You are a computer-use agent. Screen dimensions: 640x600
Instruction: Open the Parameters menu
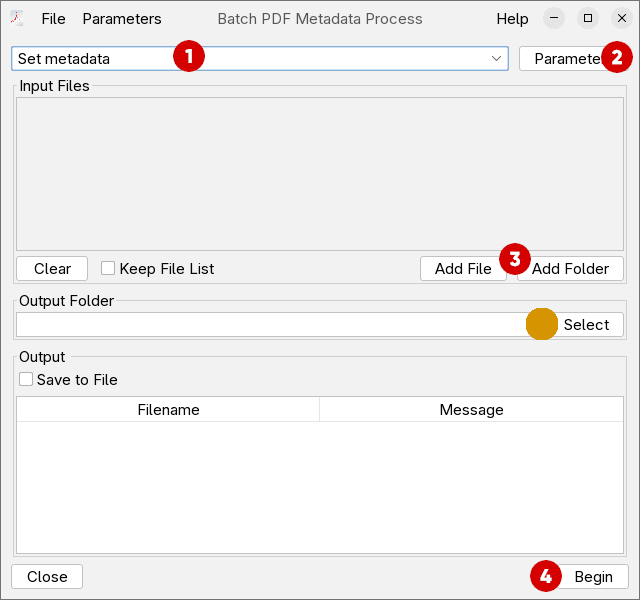pyautogui.click(x=122, y=19)
